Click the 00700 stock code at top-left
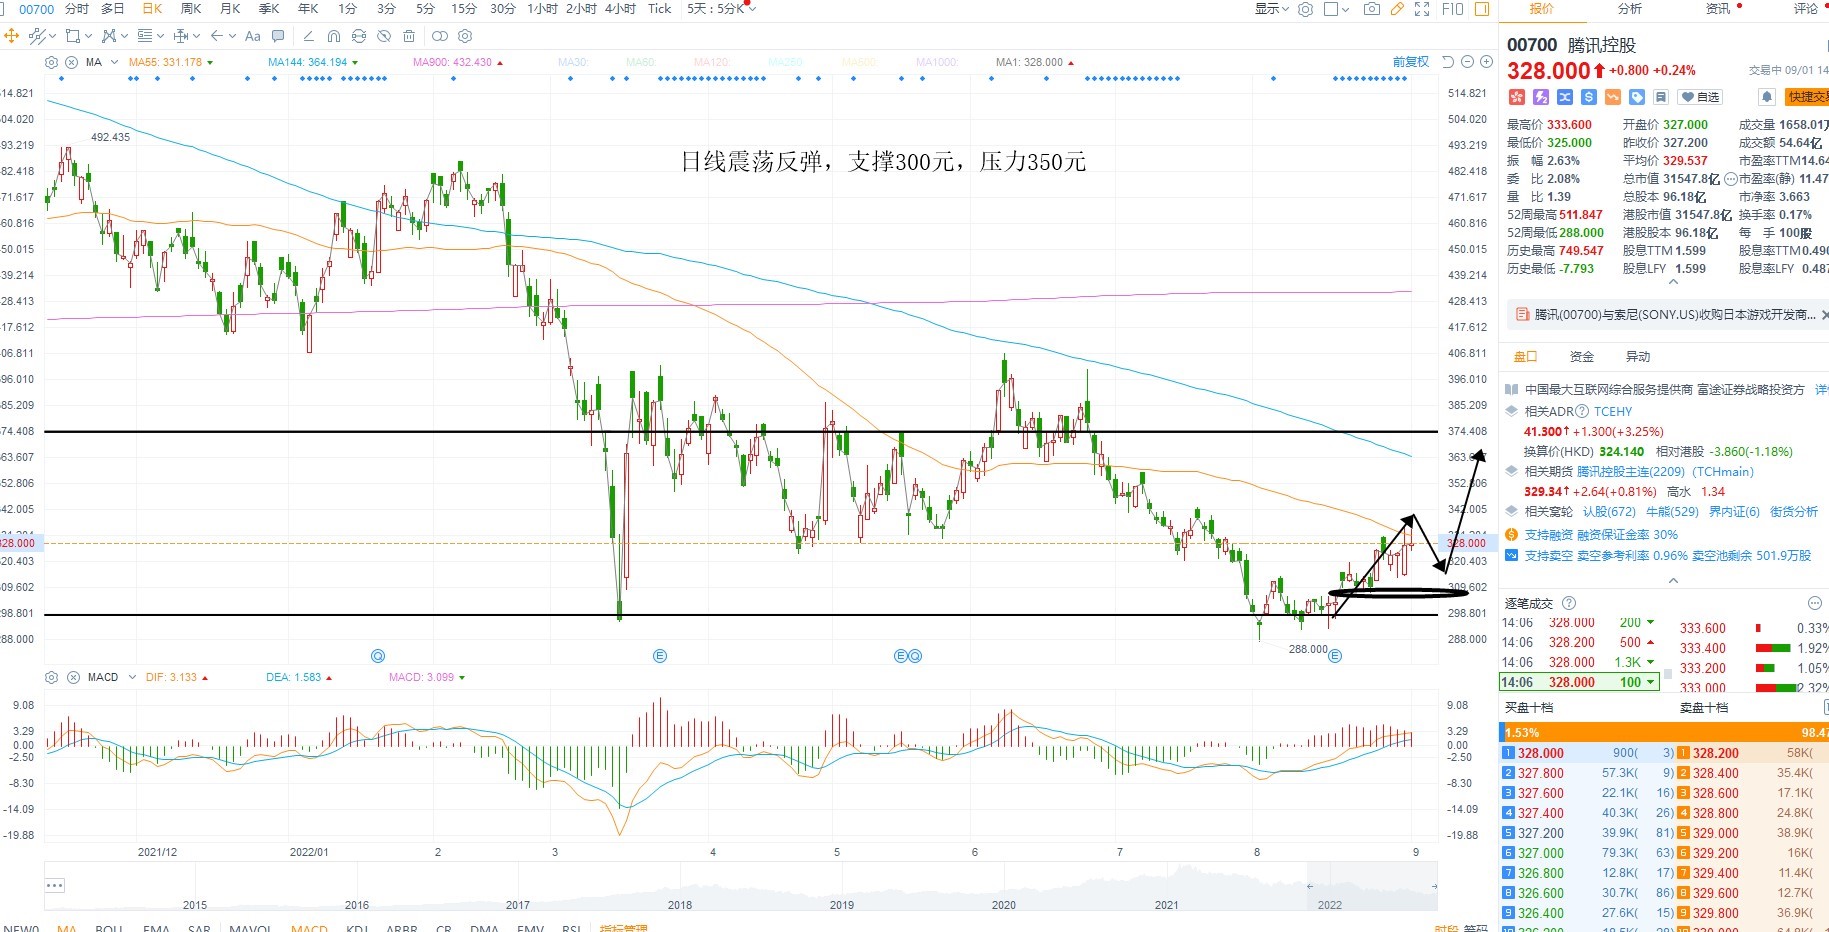The image size is (1829, 932). pos(36,9)
